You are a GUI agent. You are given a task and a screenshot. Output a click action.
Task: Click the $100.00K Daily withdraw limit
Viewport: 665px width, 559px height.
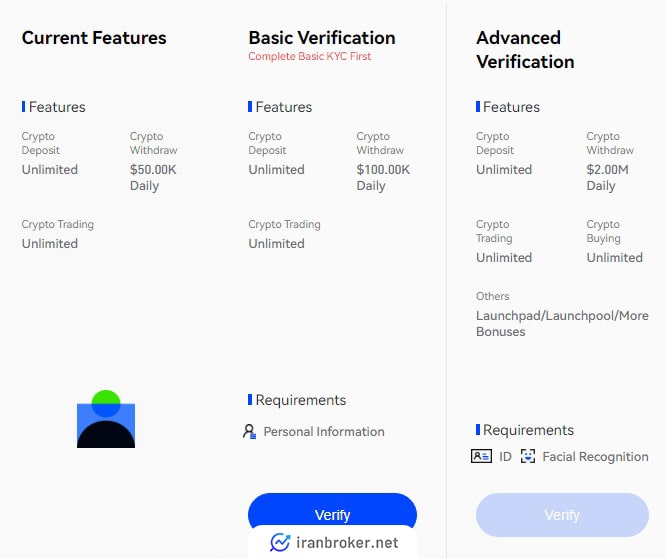tap(383, 178)
